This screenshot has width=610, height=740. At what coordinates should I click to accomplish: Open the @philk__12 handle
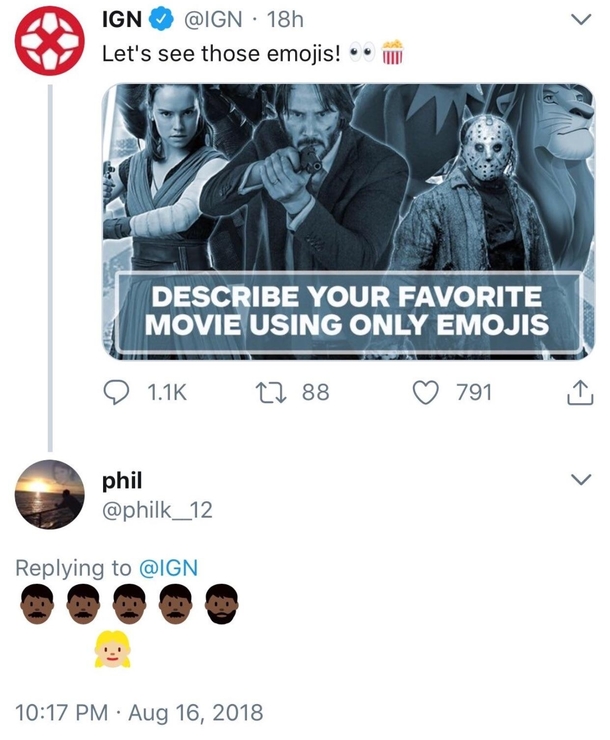[x=157, y=510]
